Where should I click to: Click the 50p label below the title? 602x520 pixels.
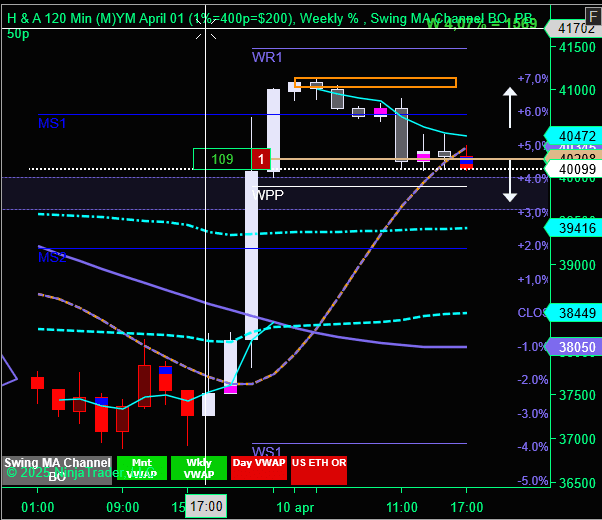[x=18, y=34]
